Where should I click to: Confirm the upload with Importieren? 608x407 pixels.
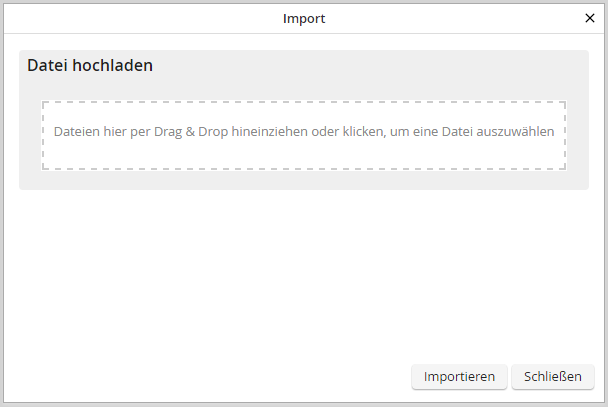tap(459, 376)
